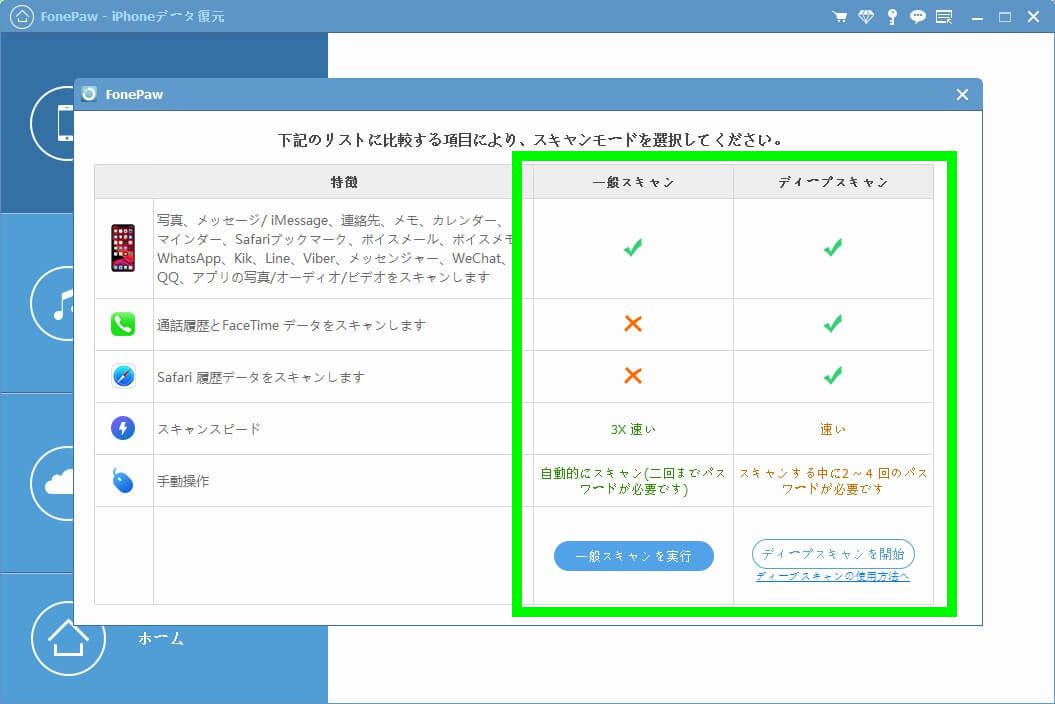1055x704 pixels.
Task: Open ディープスキャンの使用方法へ link
Action: click(833, 576)
